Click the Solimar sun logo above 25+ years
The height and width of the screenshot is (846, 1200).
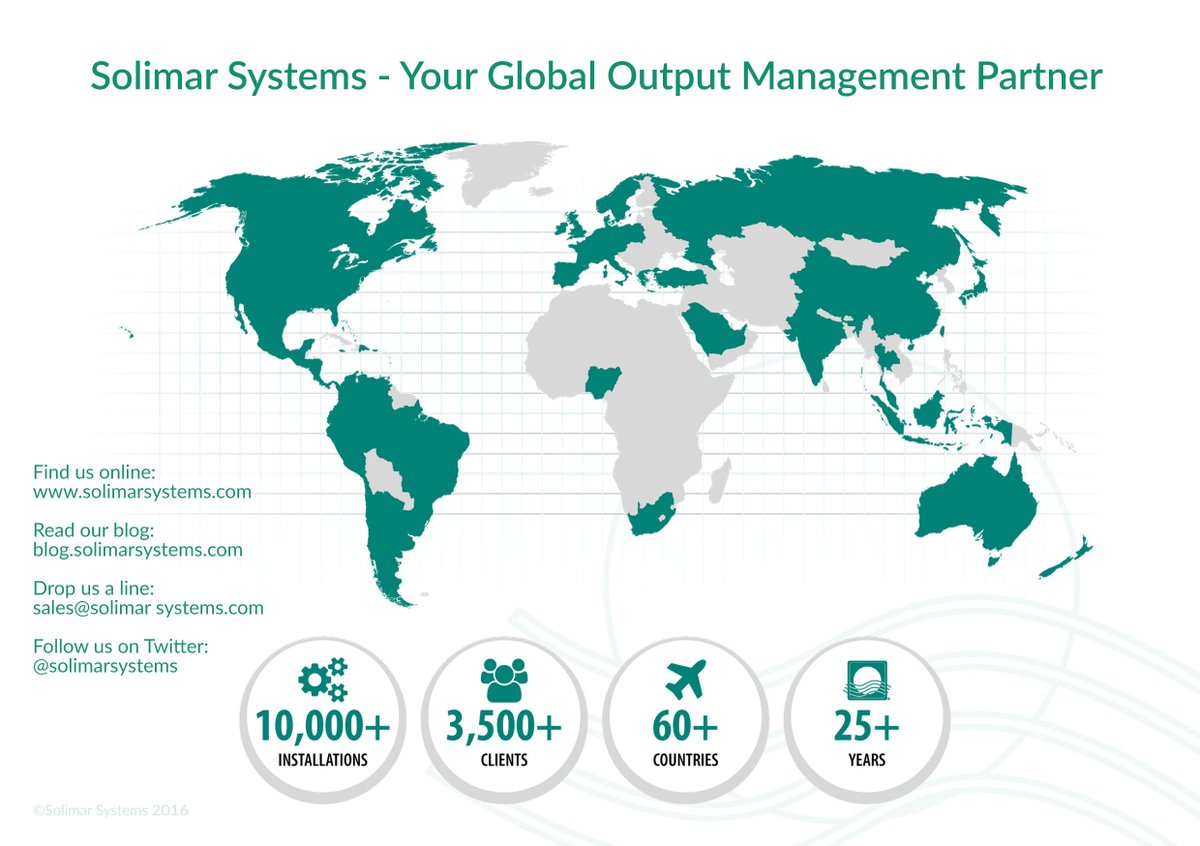coord(866,681)
